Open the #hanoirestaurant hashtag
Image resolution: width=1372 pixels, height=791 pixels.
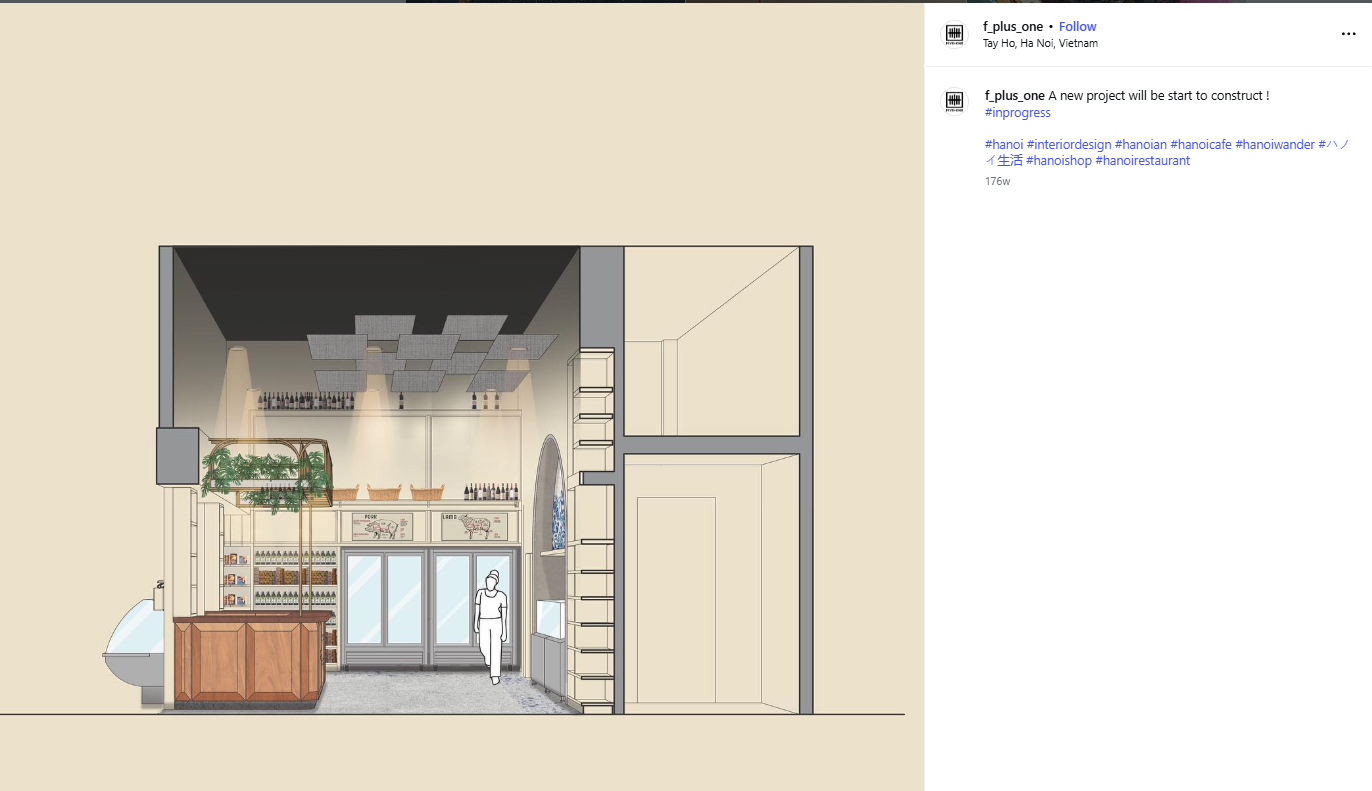pyautogui.click(x=1142, y=161)
